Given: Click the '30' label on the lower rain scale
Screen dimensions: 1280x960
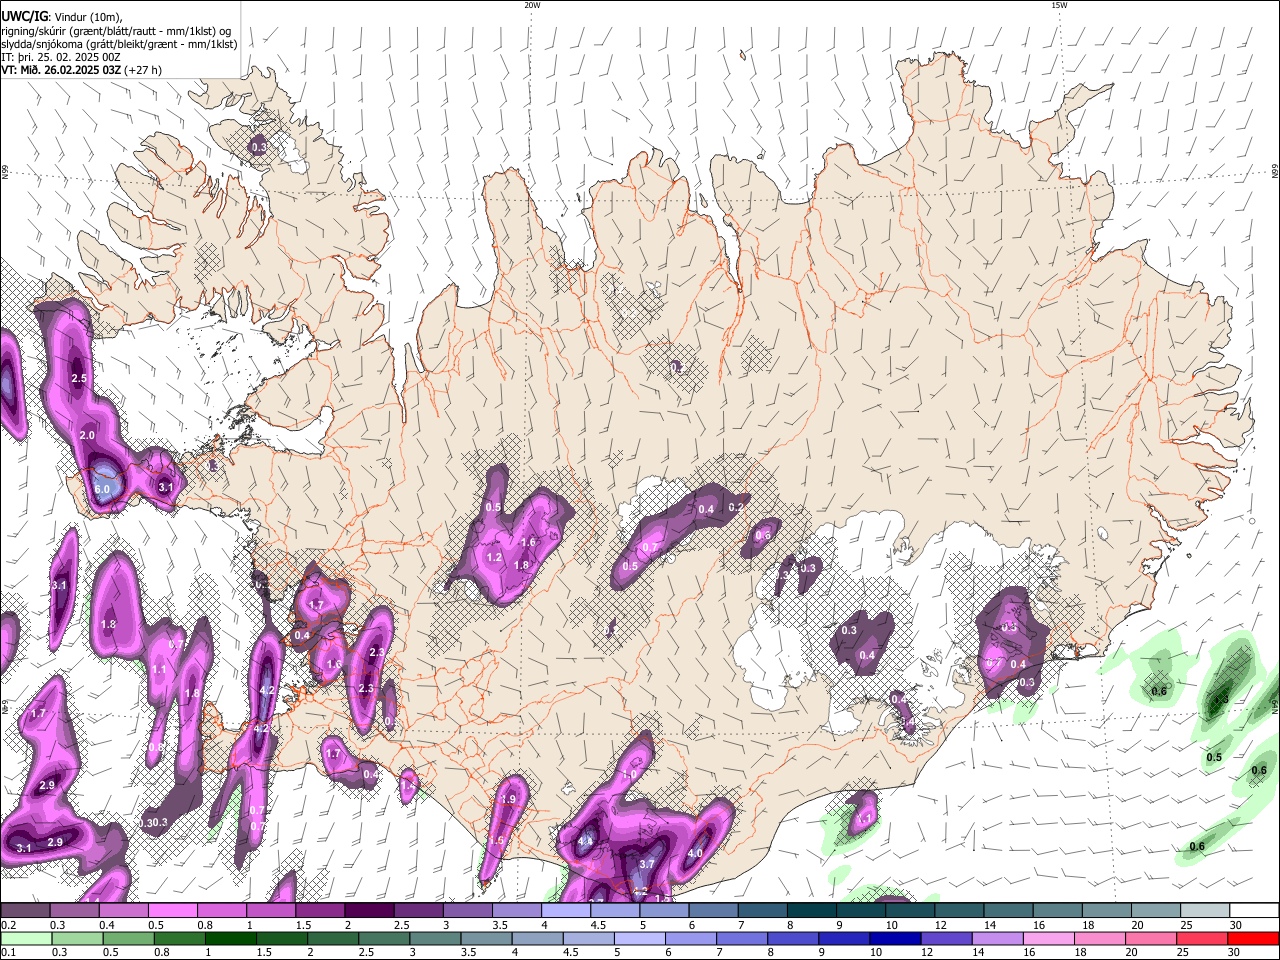Looking at the screenshot, I should [1233, 953].
